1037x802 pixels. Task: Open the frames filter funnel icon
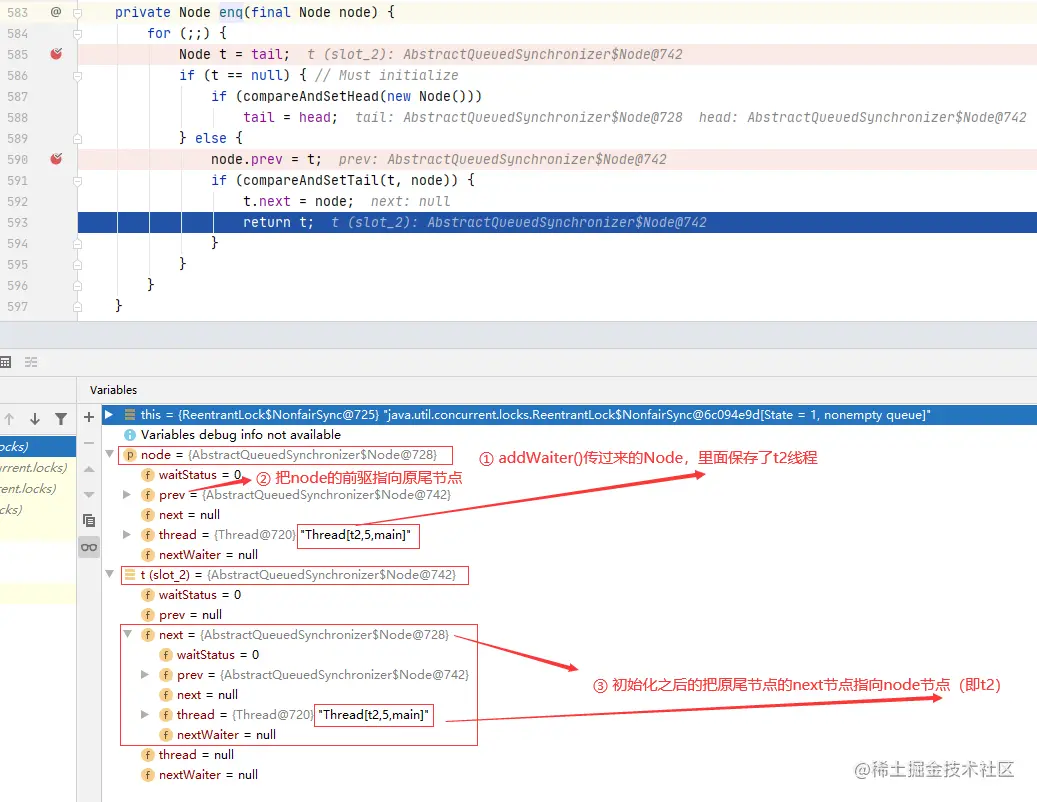pyautogui.click(x=61, y=419)
